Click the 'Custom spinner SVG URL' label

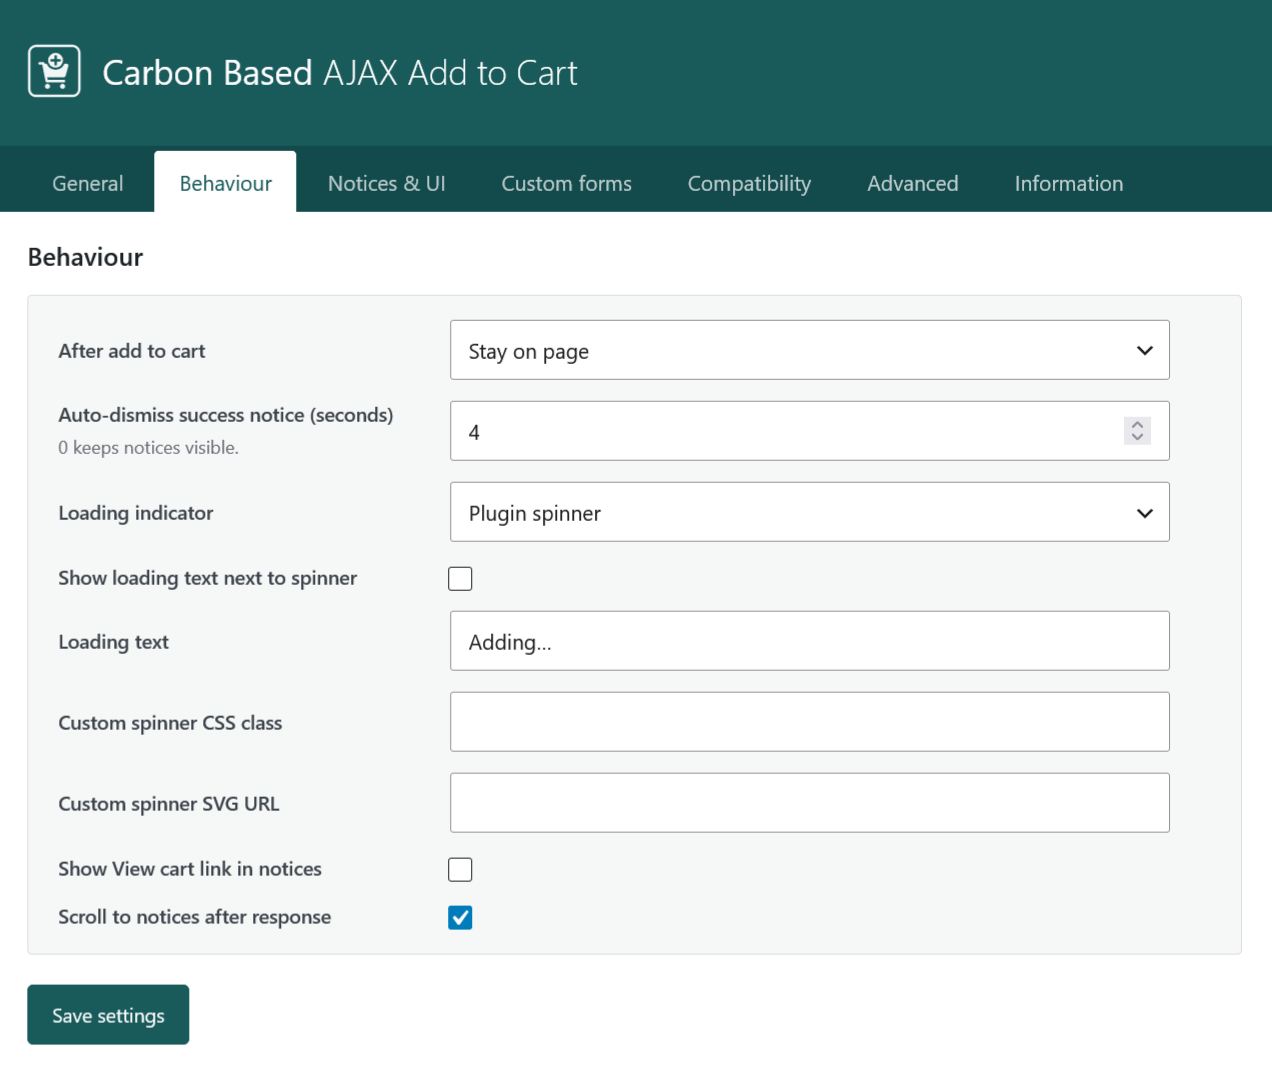point(169,804)
